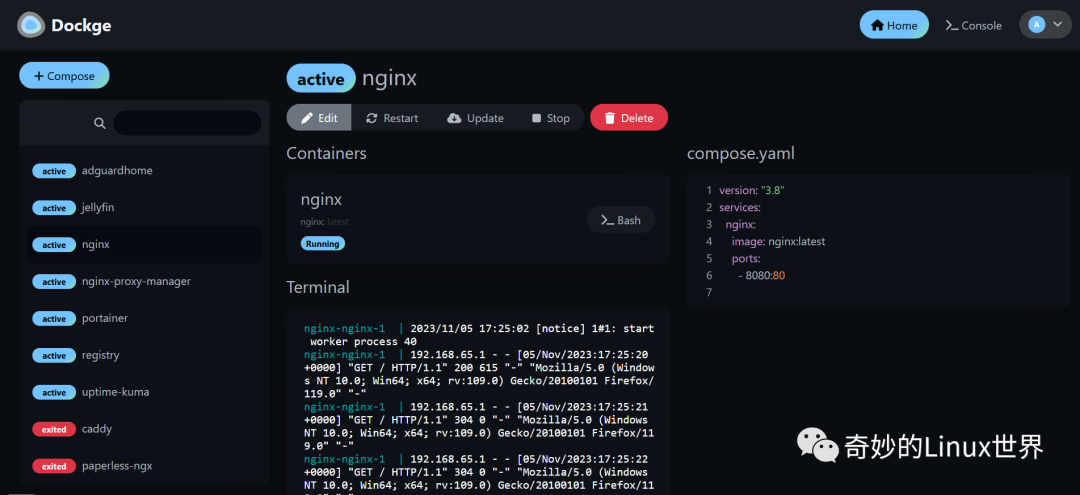Click the active badge beside nginx title
This screenshot has width=1080, height=495.
pos(321,78)
